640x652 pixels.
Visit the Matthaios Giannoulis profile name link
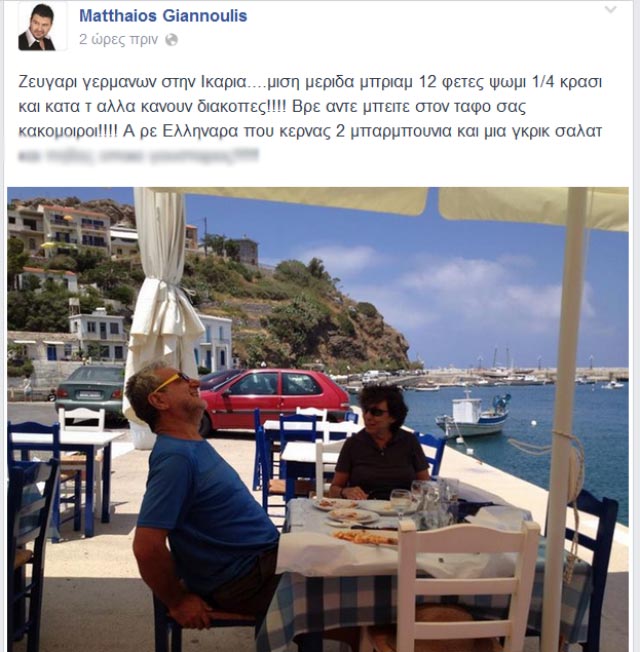click(163, 16)
